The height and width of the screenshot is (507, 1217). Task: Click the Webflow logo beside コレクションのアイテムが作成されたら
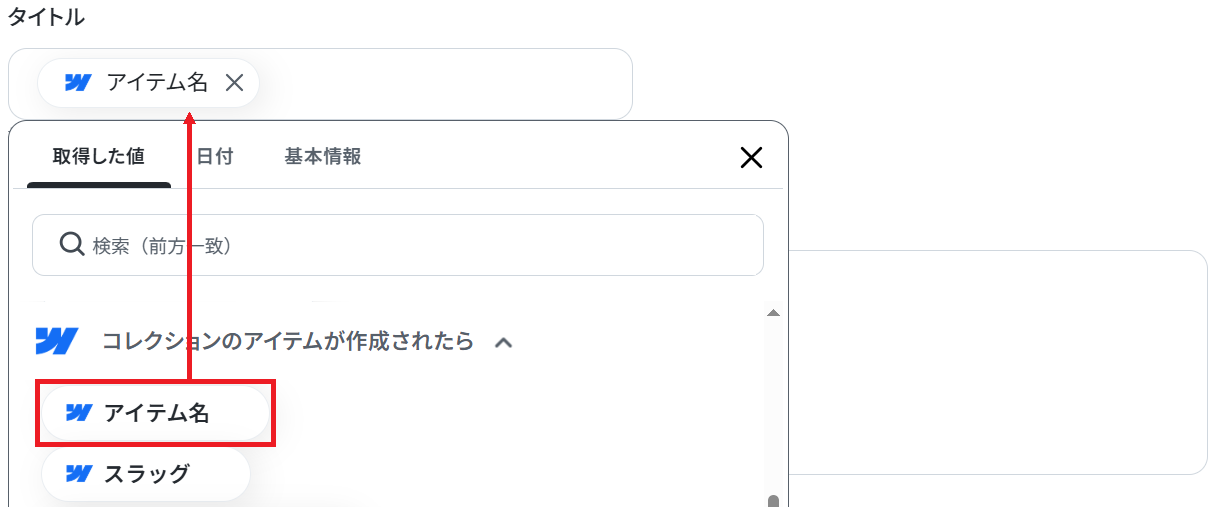click(x=56, y=341)
